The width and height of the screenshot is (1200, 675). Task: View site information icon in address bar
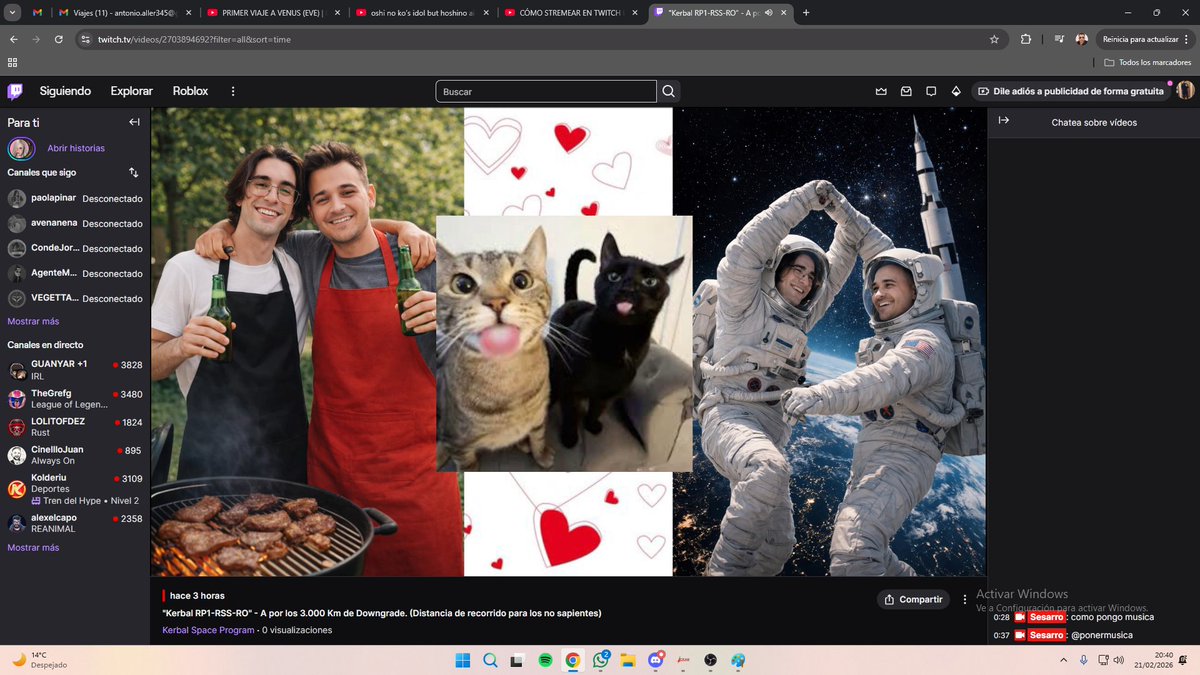tap(86, 39)
